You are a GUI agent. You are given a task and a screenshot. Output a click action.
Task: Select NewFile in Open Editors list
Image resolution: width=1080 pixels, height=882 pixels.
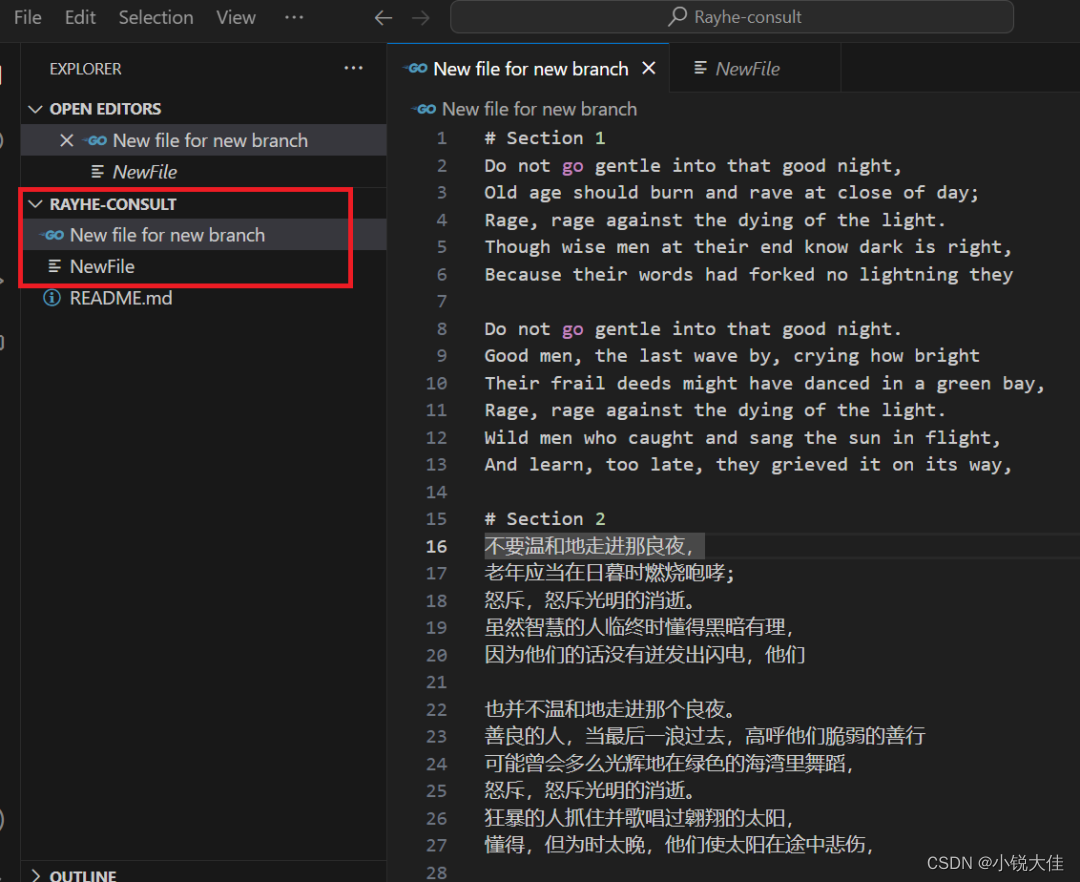click(x=203, y=171)
